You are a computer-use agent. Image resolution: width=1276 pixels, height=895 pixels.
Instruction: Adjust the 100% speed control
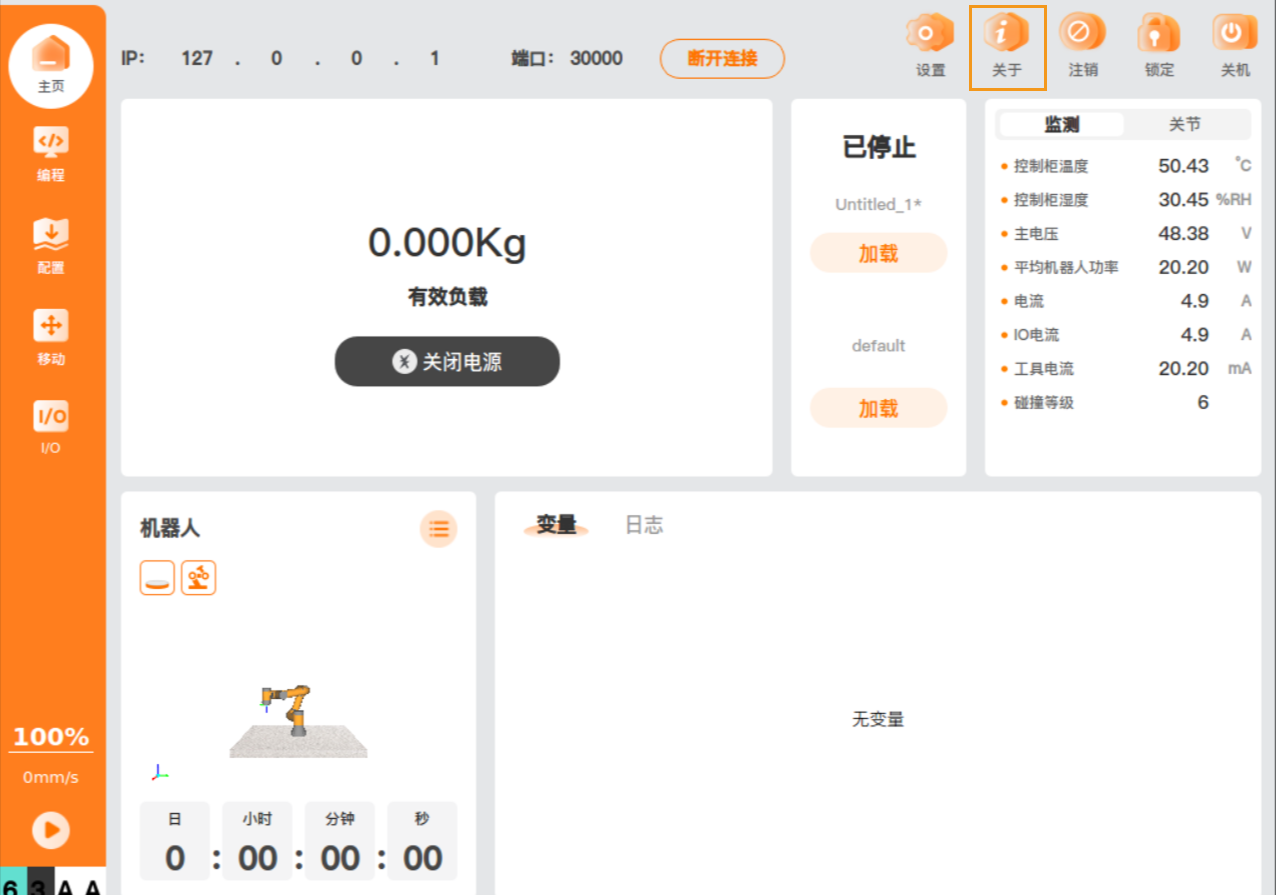pyautogui.click(x=51, y=738)
